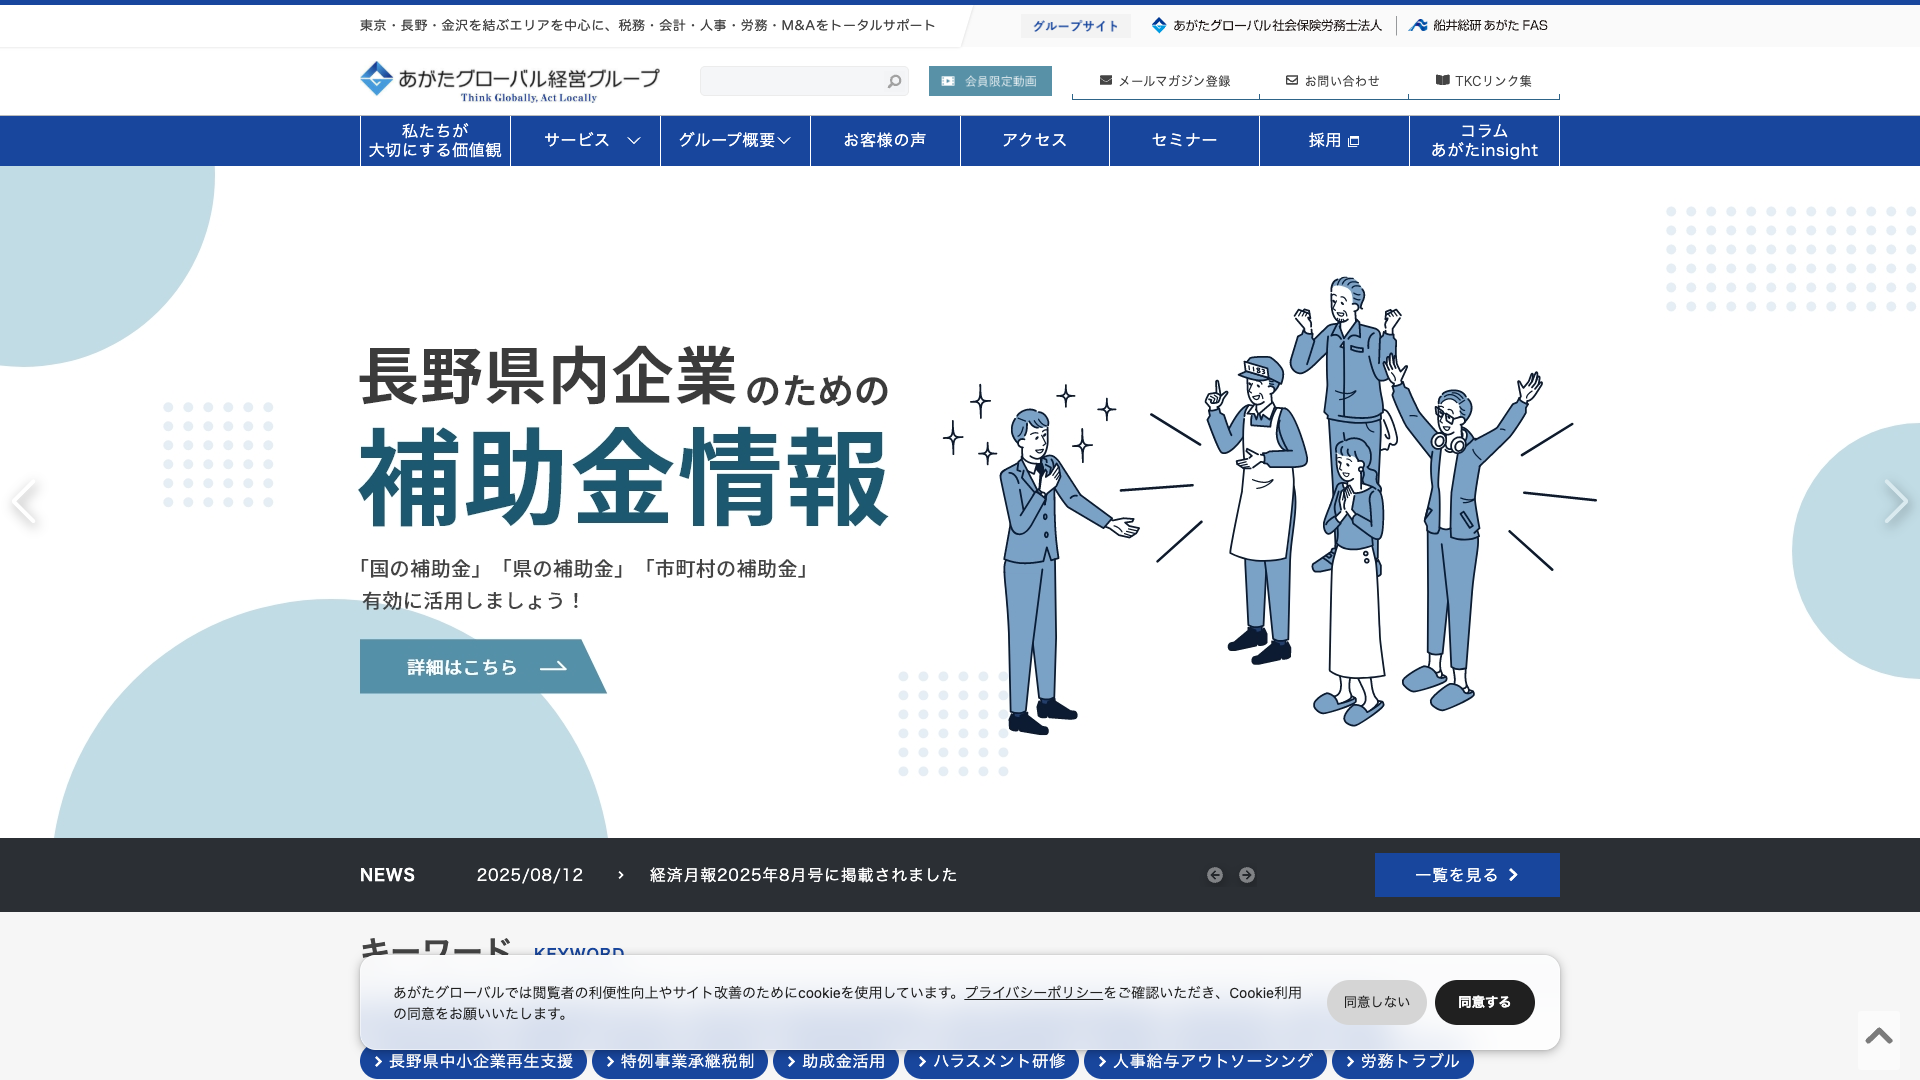This screenshot has width=1920, height=1080.
Task: Open the お客様の声 menu item
Action: 885,140
